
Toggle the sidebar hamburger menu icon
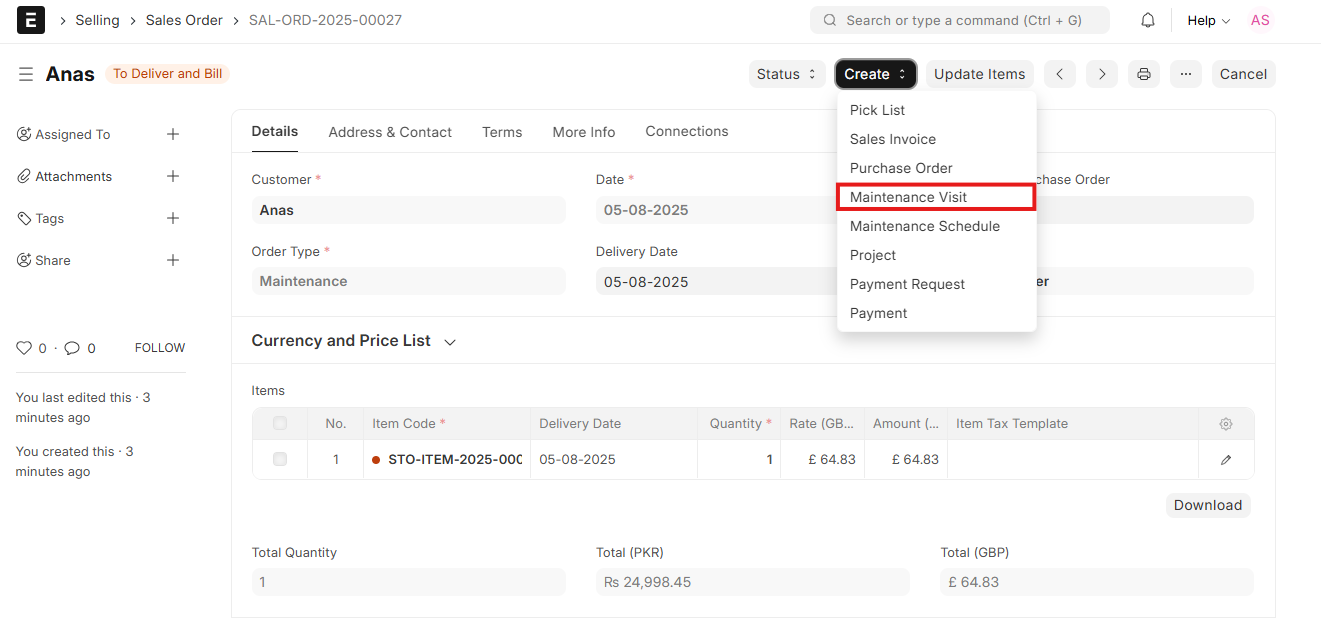coord(26,74)
